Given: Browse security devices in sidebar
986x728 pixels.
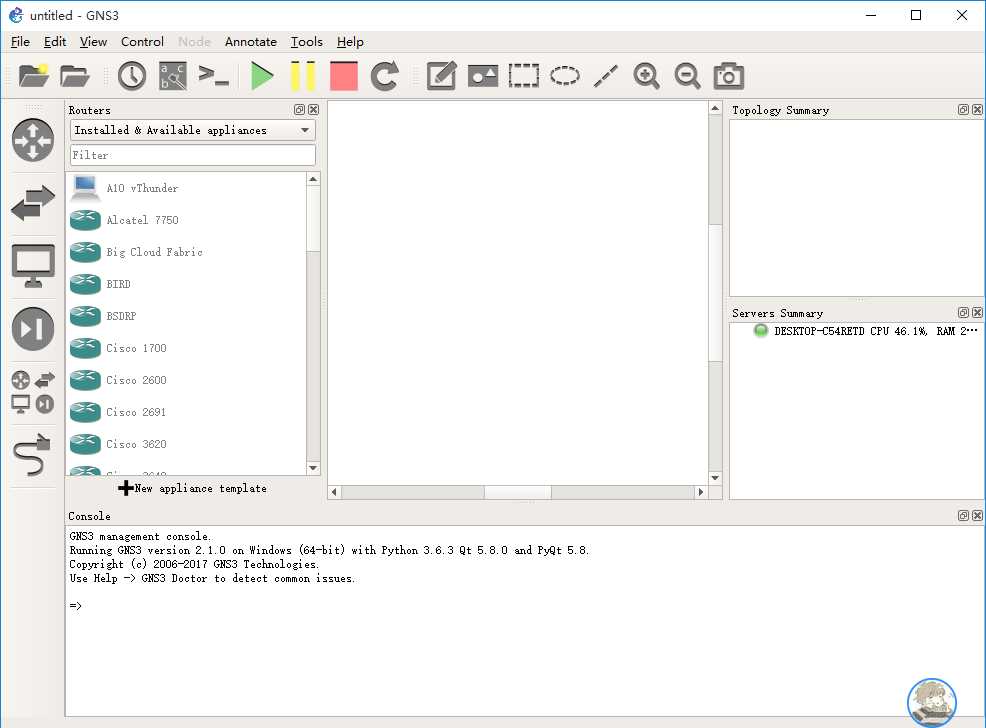Looking at the screenshot, I should point(33,329).
